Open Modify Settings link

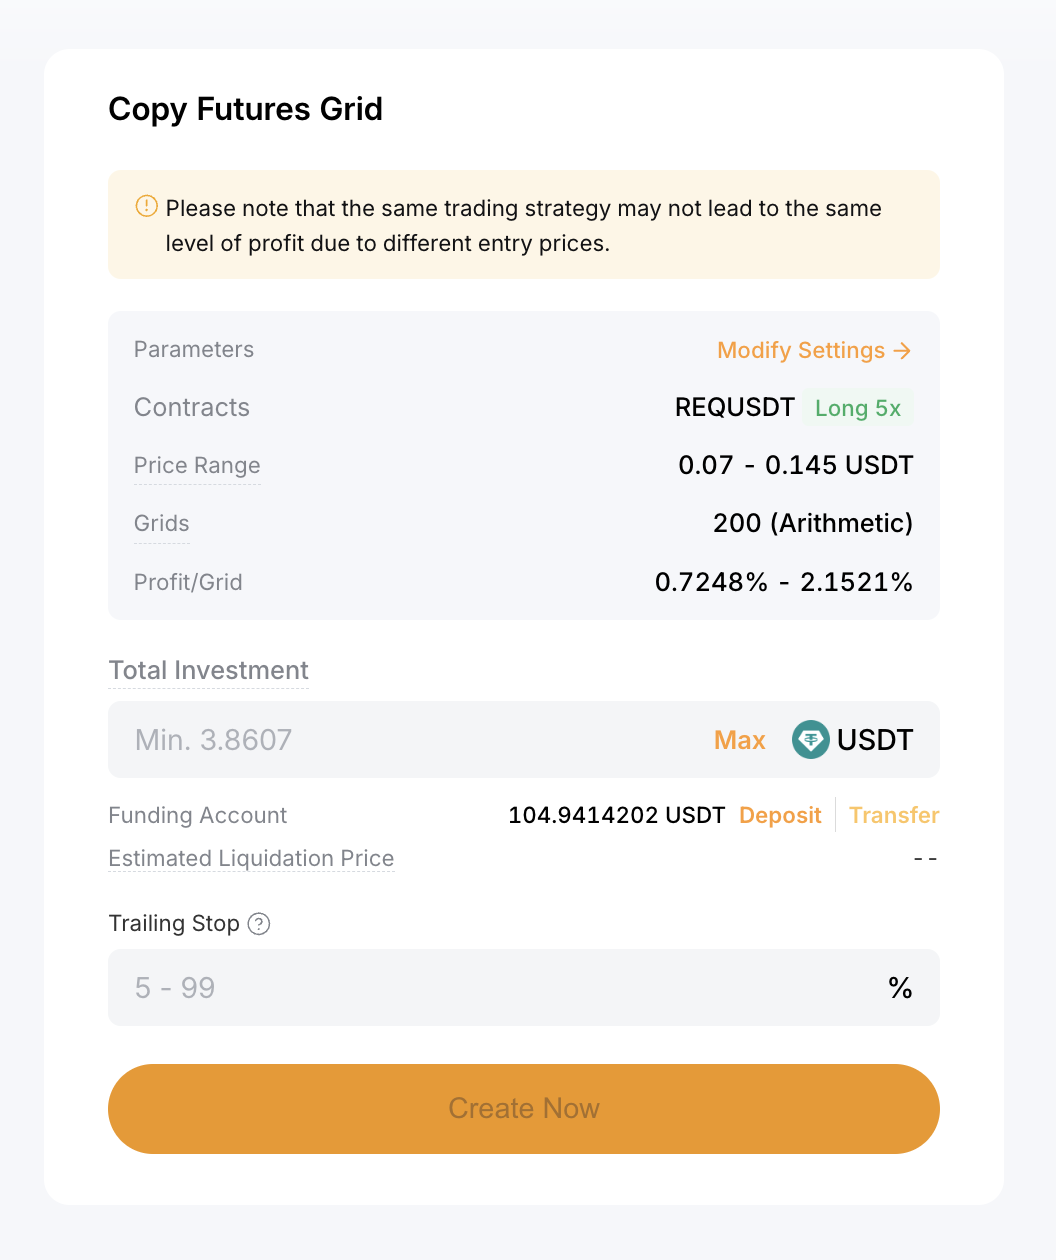(x=814, y=351)
